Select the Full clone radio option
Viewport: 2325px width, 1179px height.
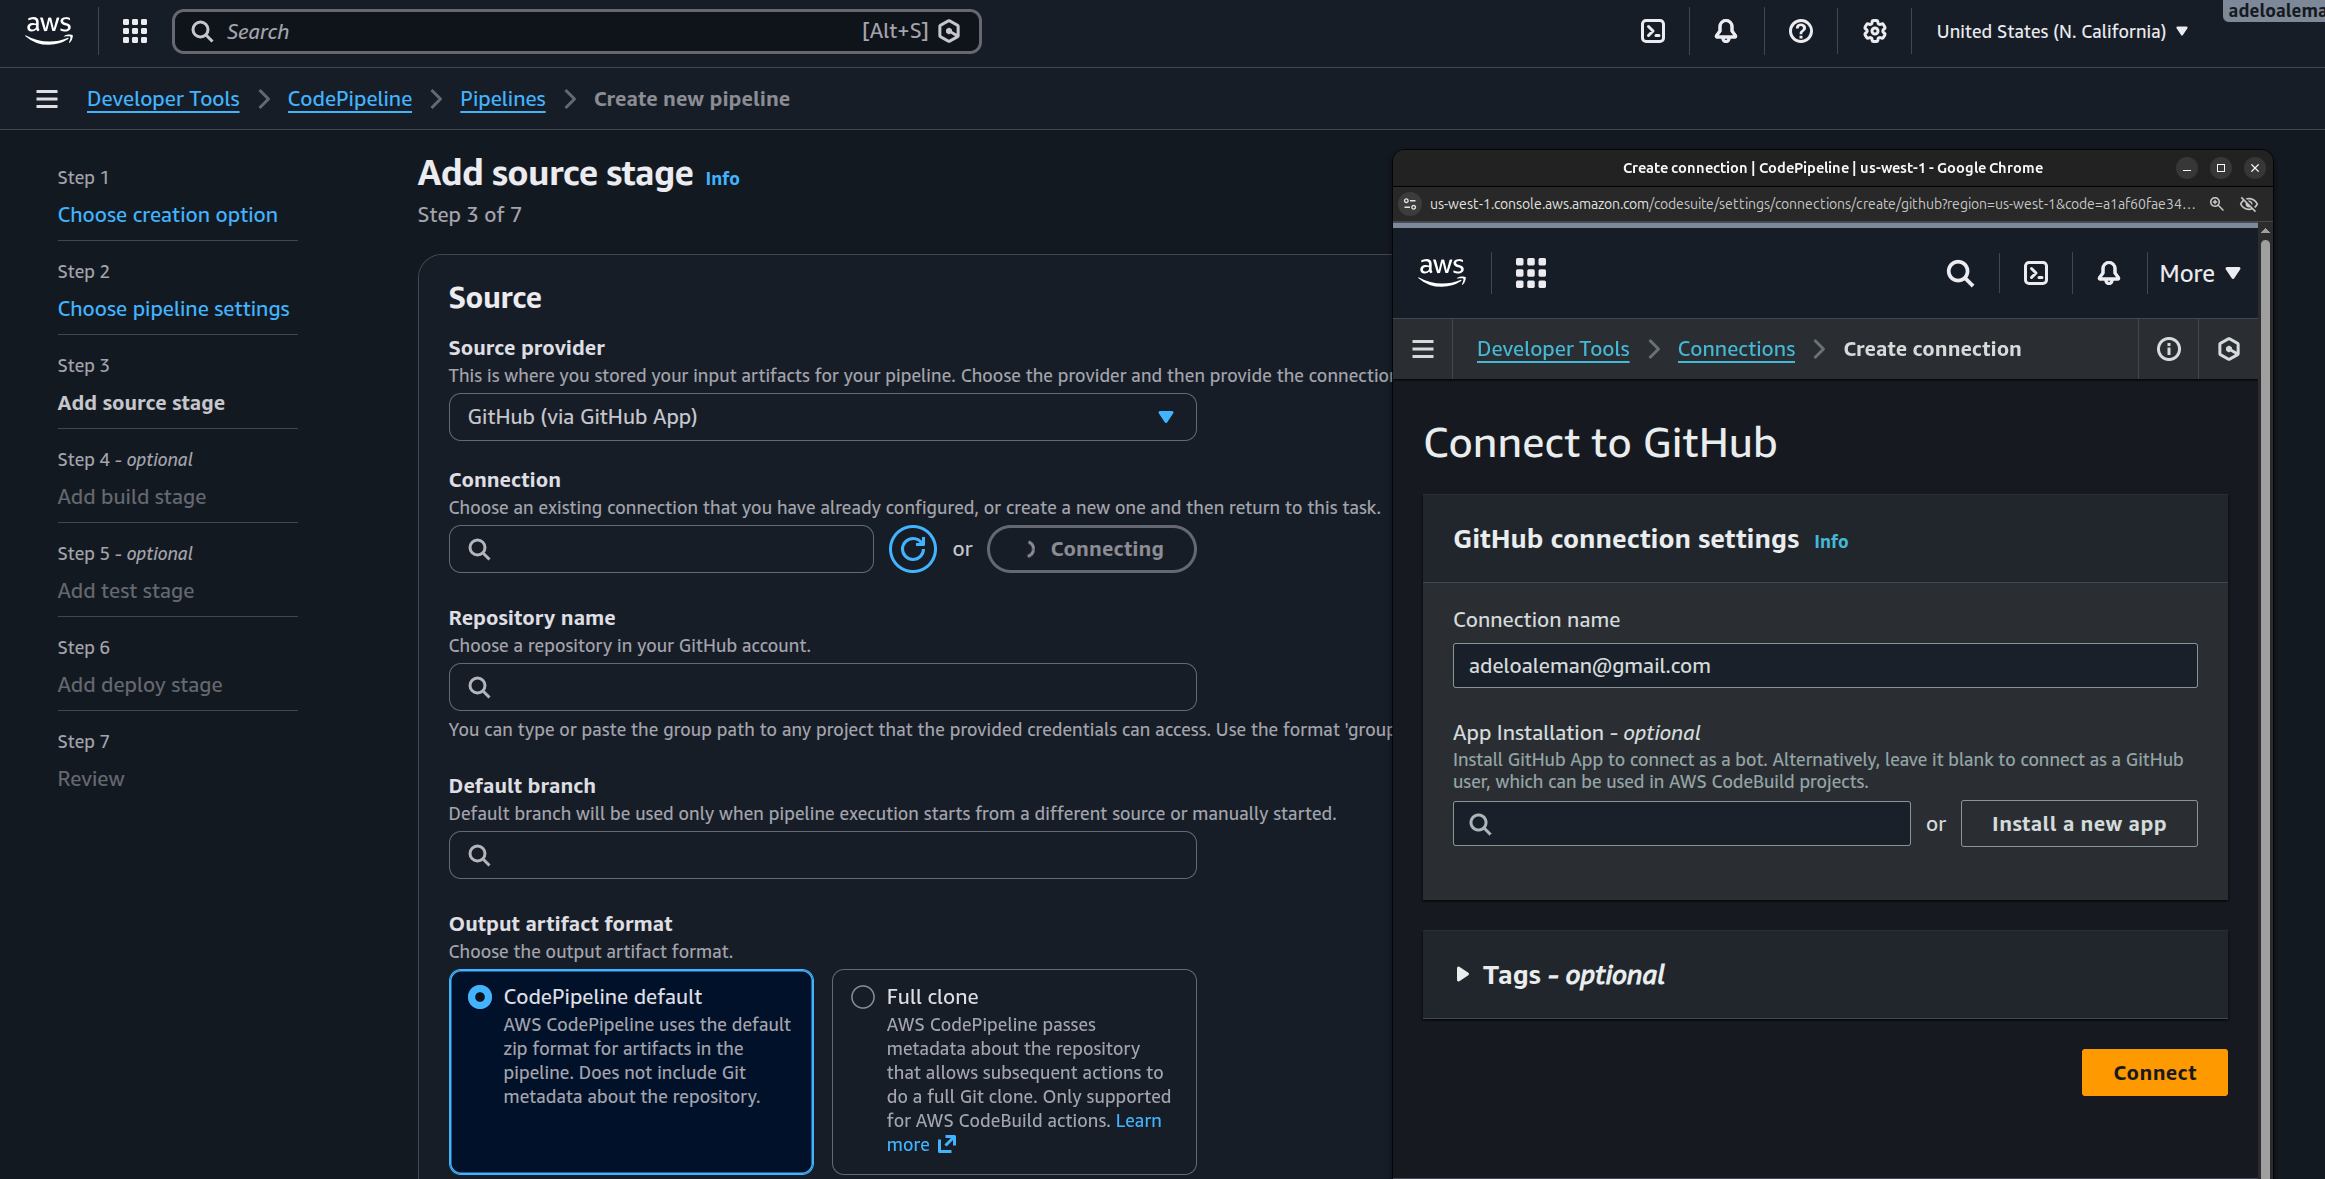coord(862,997)
